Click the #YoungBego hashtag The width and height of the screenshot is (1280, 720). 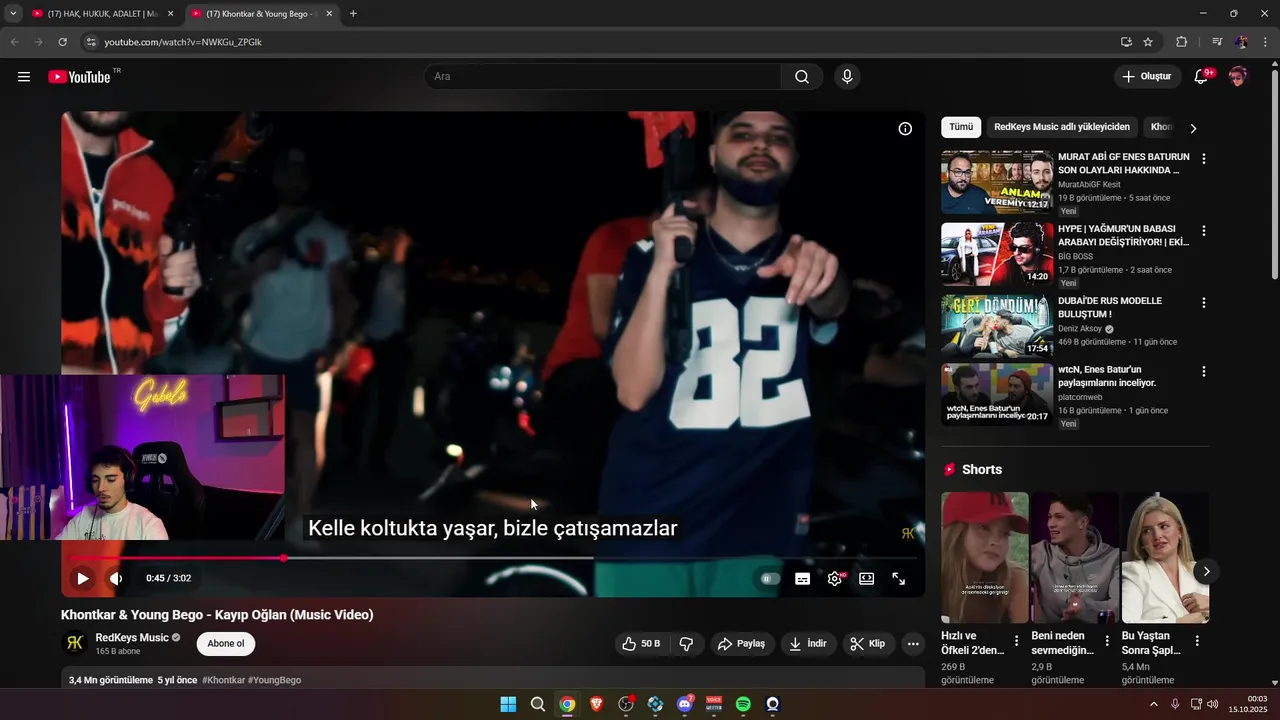click(x=274, y=680)
